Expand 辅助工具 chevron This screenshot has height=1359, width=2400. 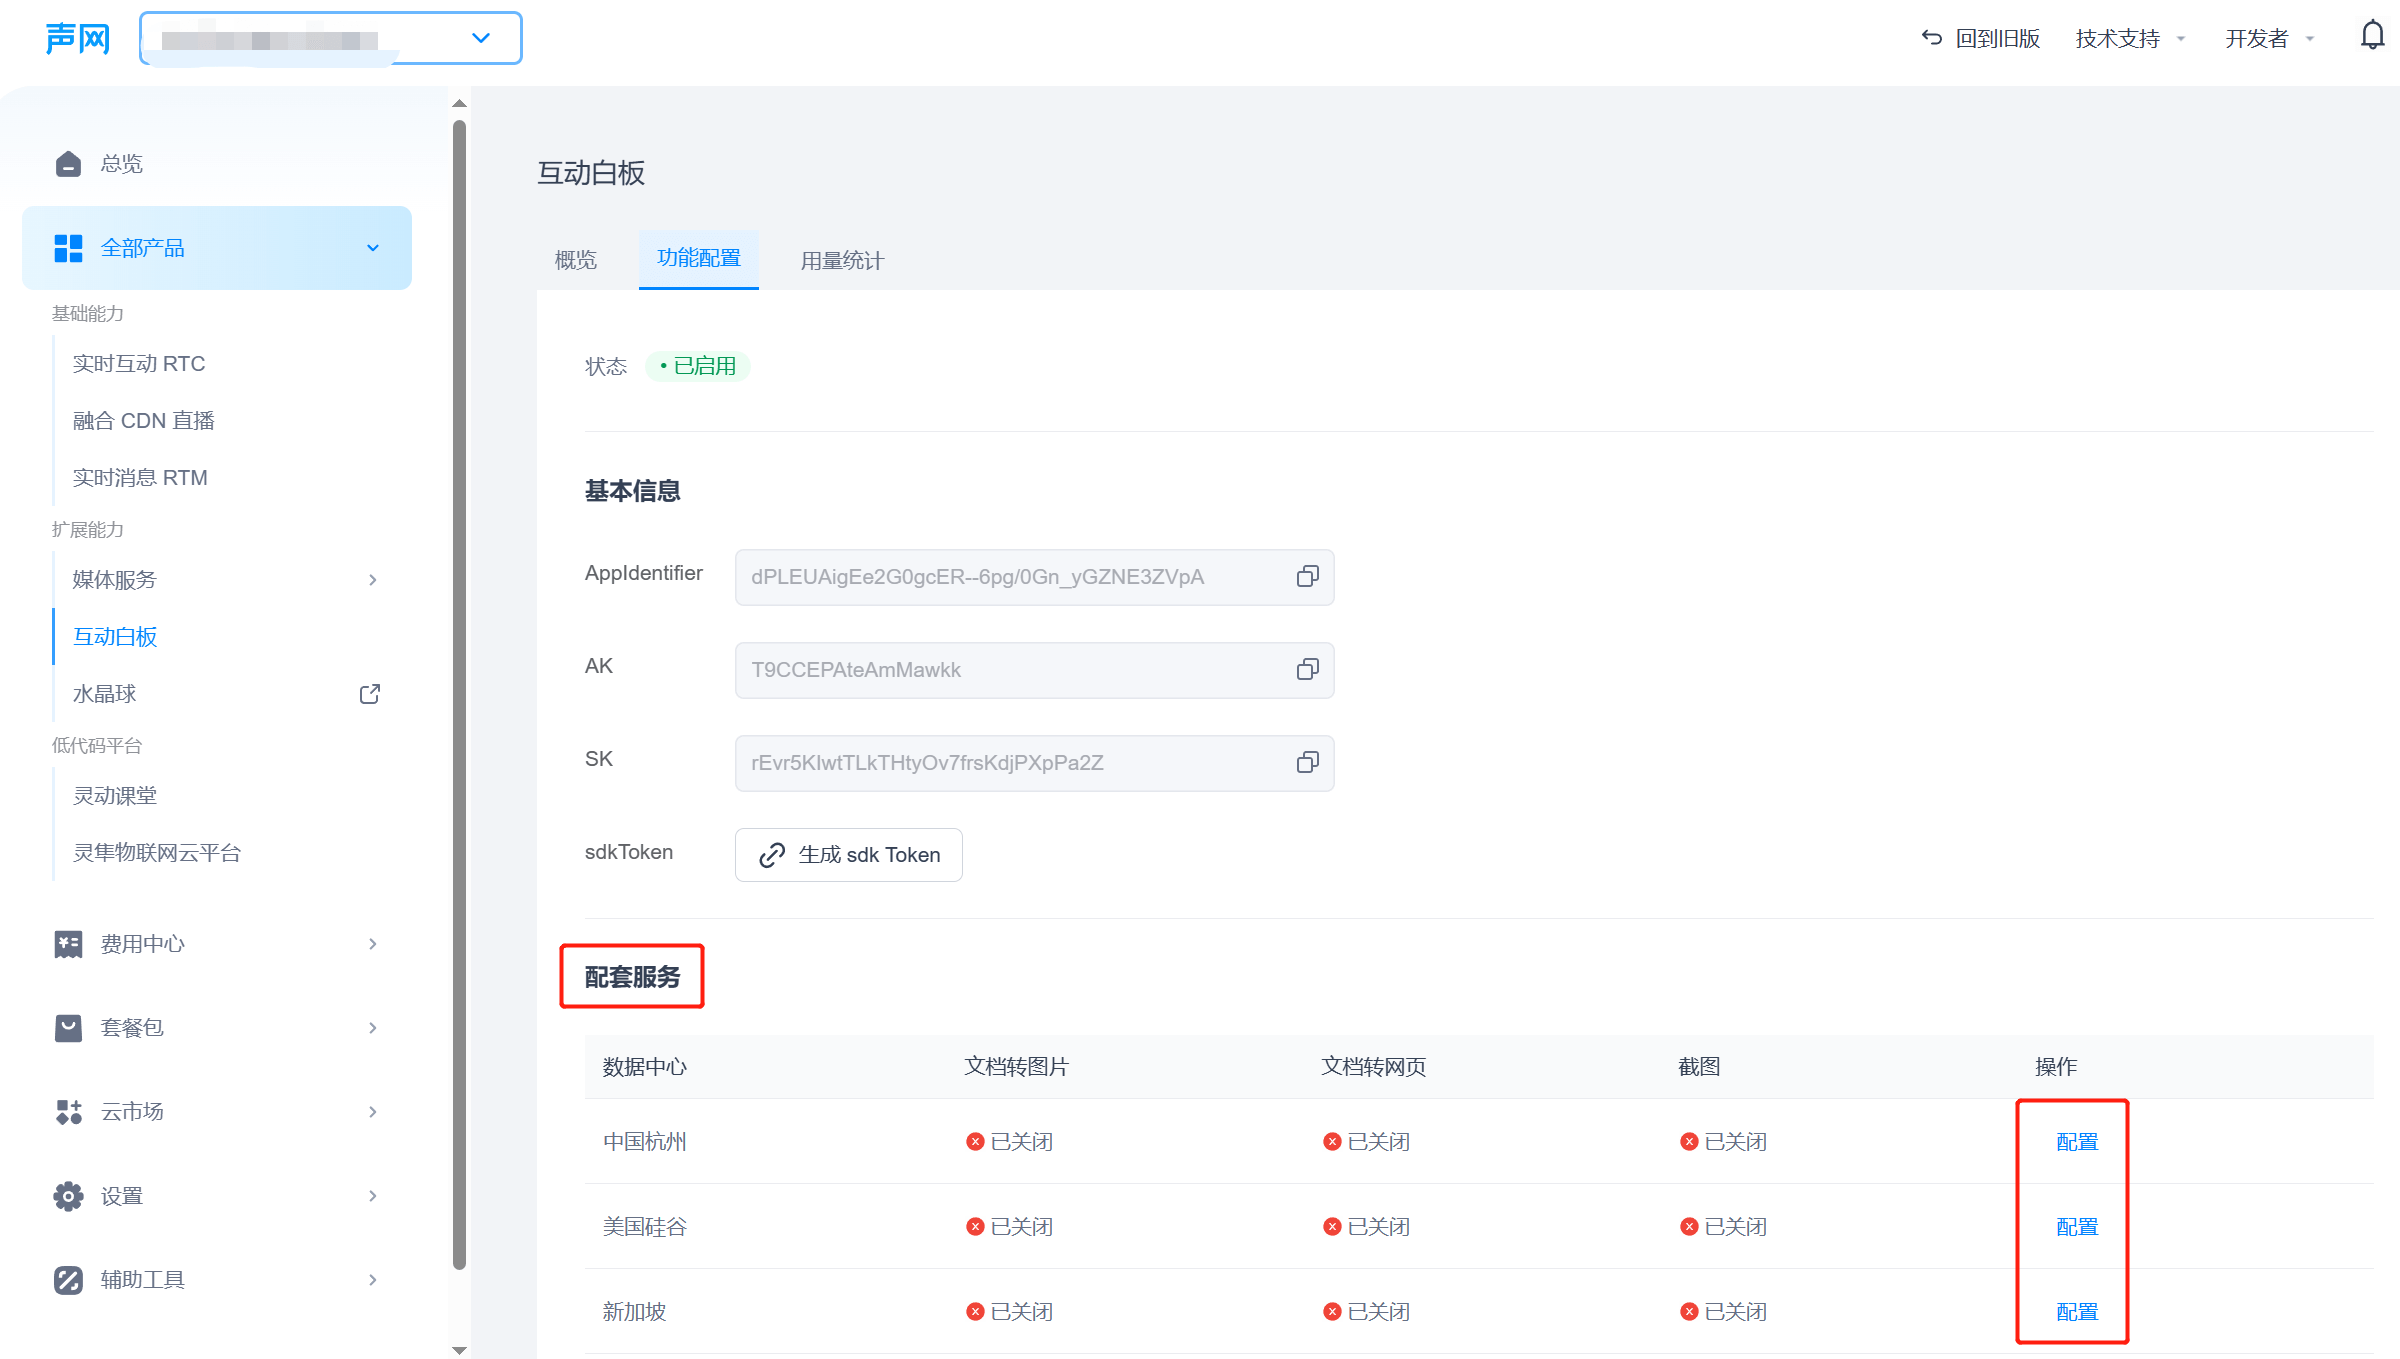[373, 1280]
